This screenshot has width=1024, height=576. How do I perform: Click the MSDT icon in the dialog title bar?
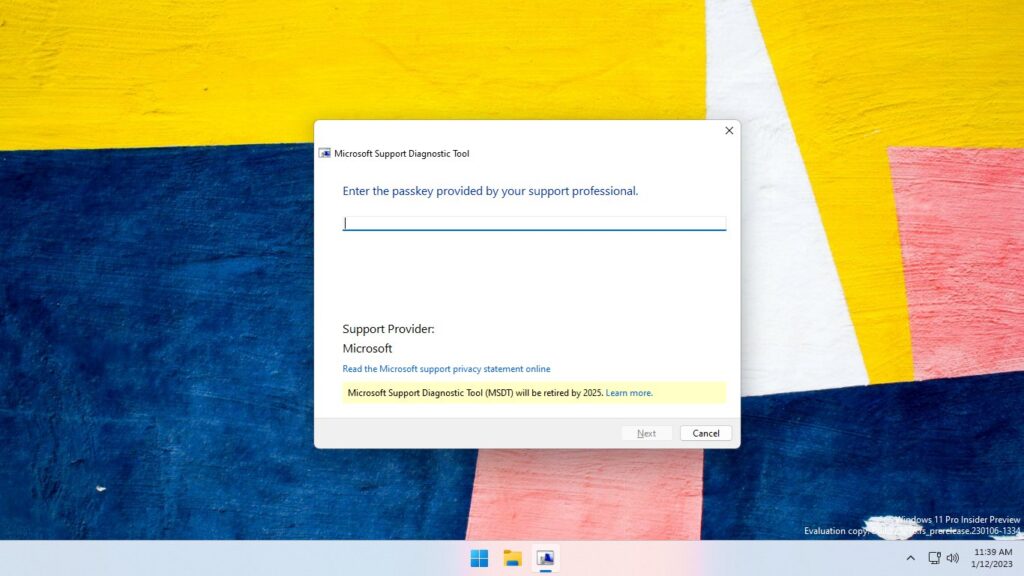tap(323, 153)
